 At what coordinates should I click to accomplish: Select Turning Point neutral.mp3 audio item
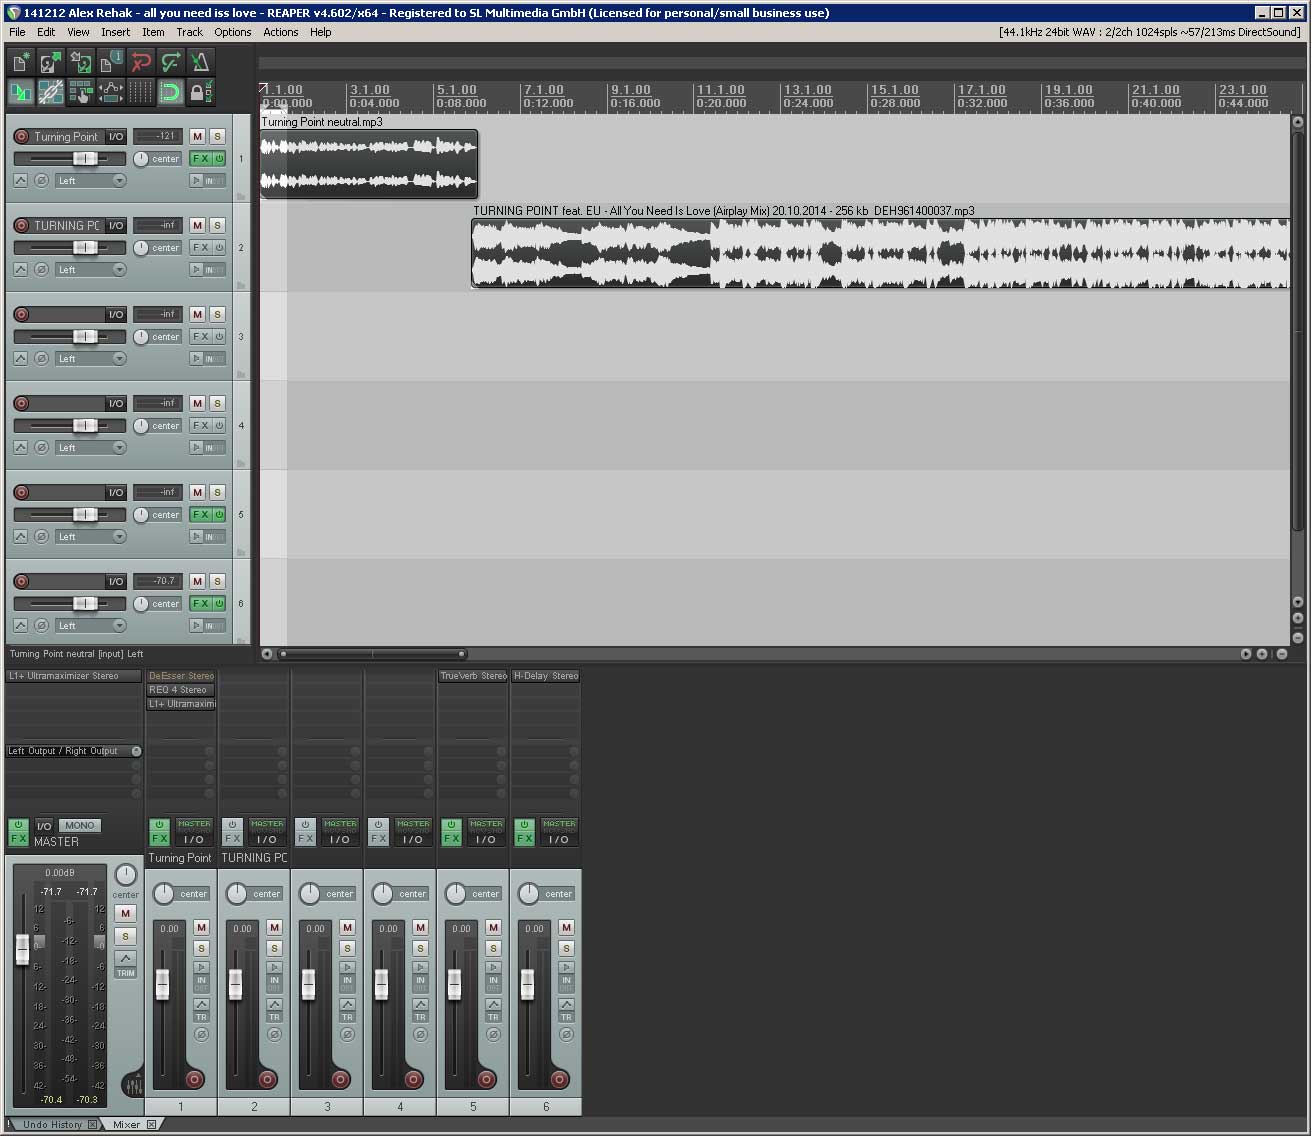tap(369, 164)
